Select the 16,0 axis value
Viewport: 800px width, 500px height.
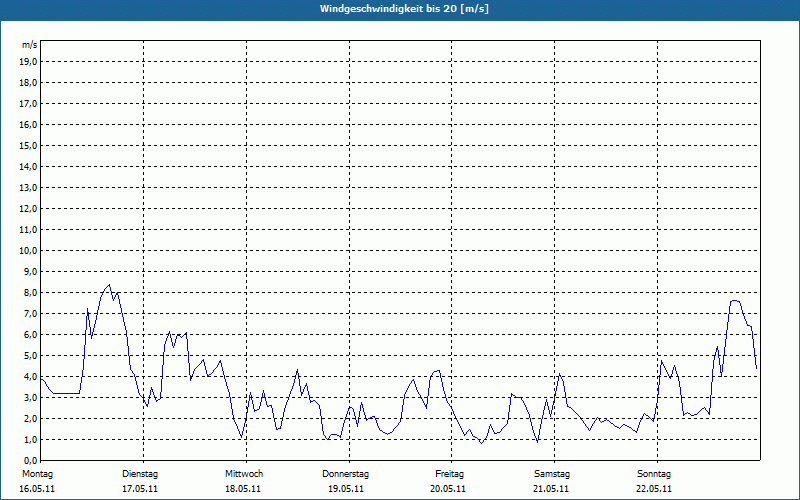click(x=27, y=124)
